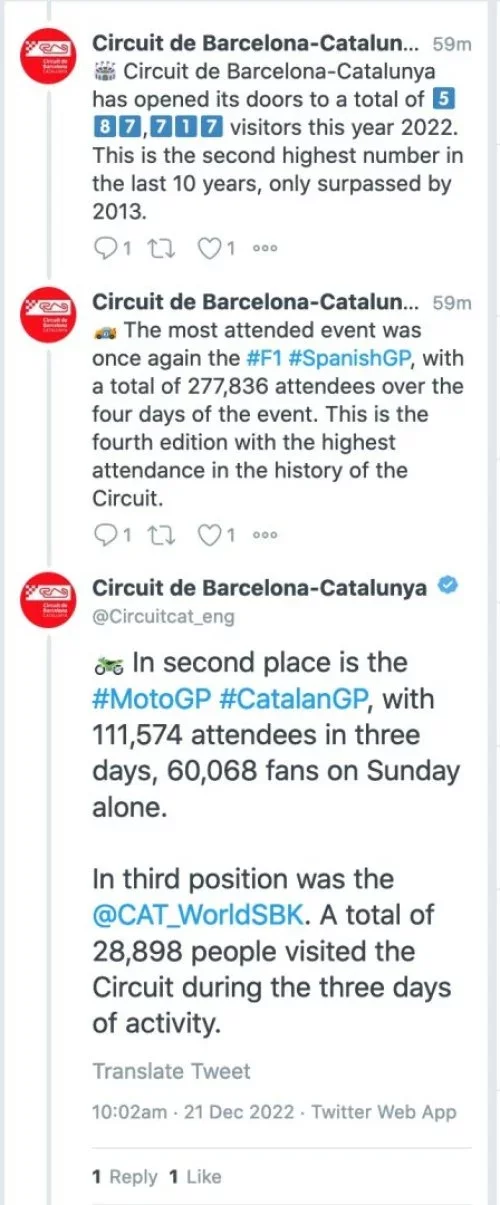Image resolution: width=500 pixels, height=1205 pixels.
Task: Open more options on the F1 tweet
Action: click(265, 537)
